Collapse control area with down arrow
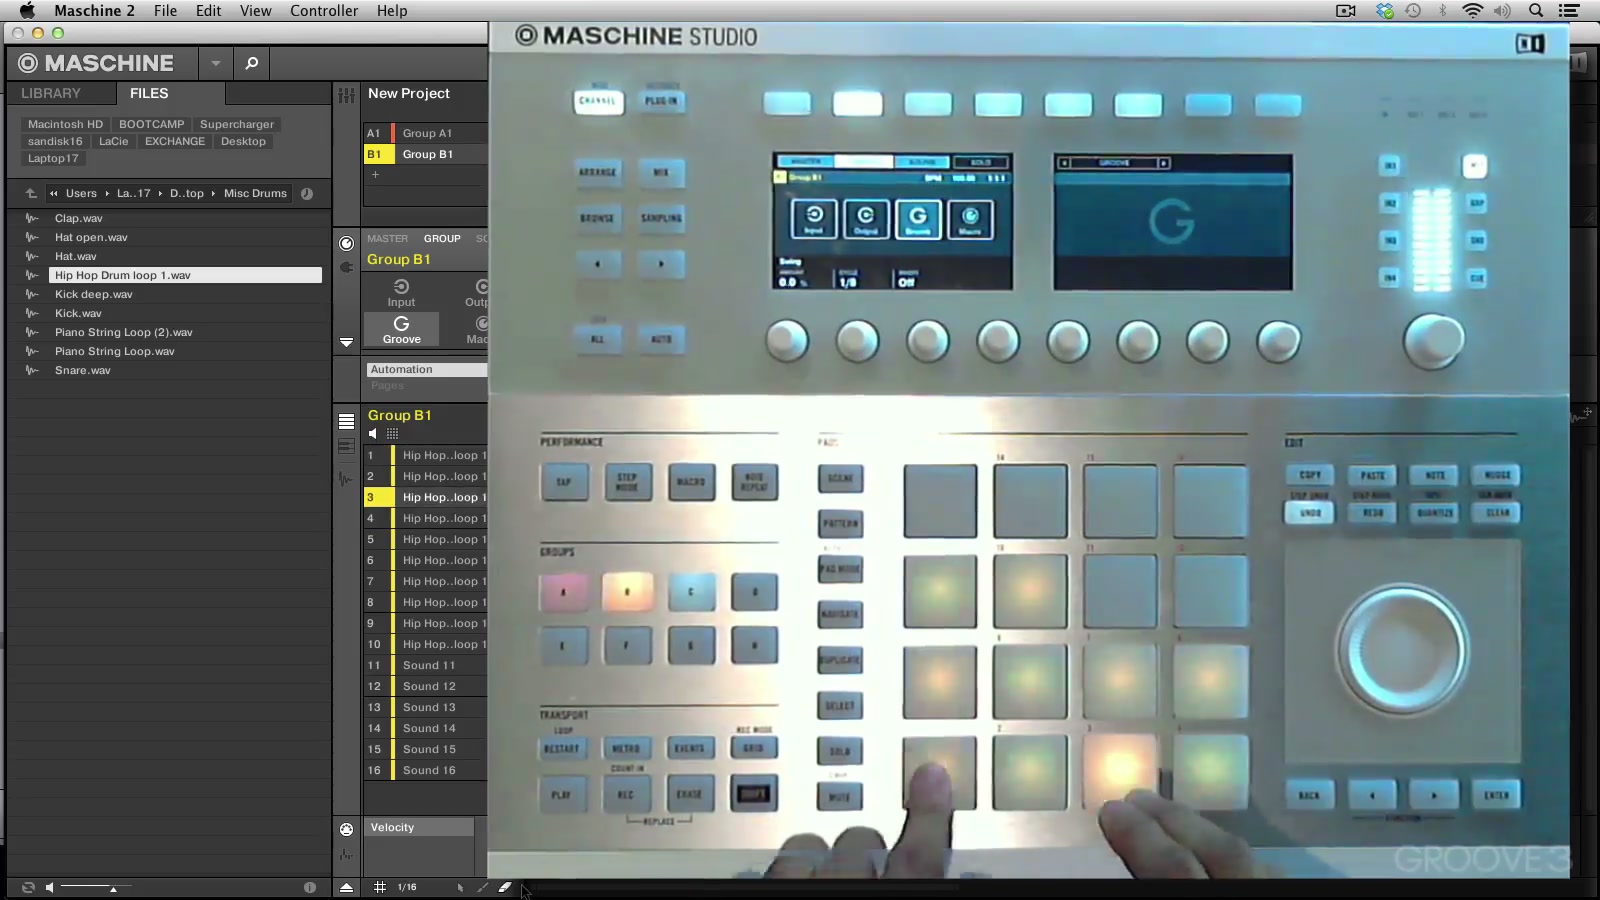This screenshot has height=900, width=1600. [346, 342]
